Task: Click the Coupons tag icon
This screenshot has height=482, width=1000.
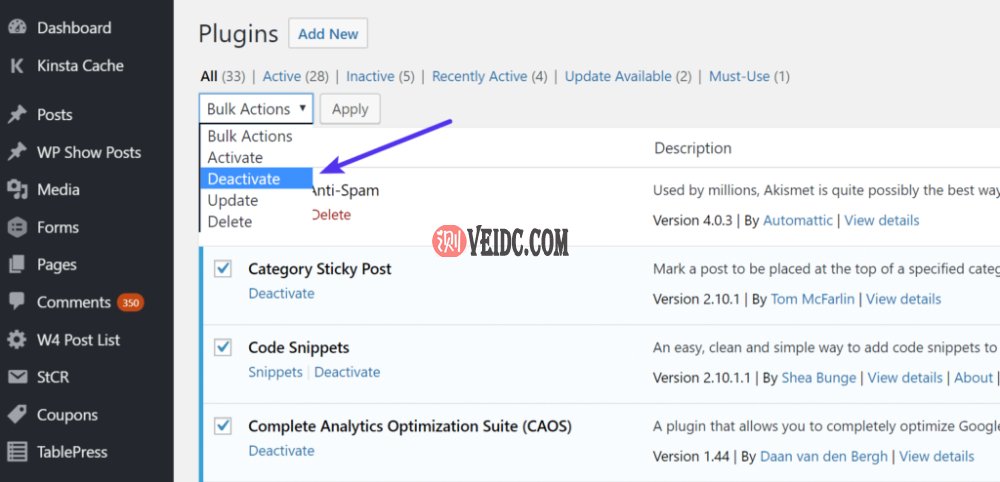Action: (17, 415)
